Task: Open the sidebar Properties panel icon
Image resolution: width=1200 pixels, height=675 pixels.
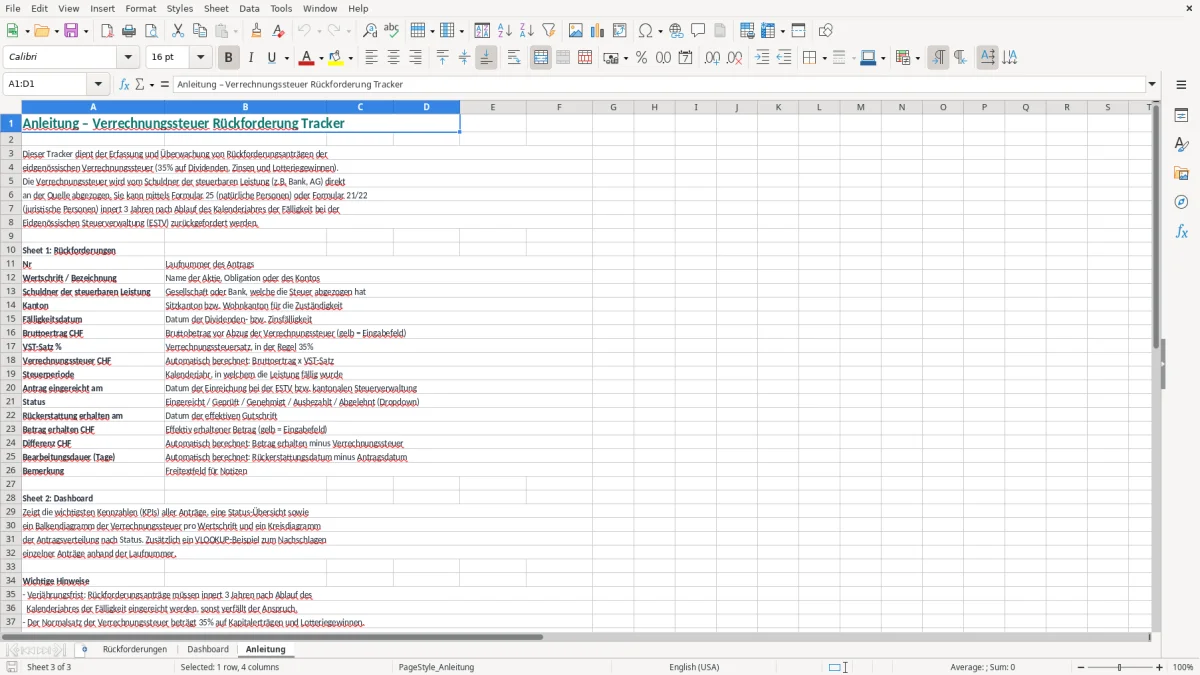Action: [x=1181, y=116]
